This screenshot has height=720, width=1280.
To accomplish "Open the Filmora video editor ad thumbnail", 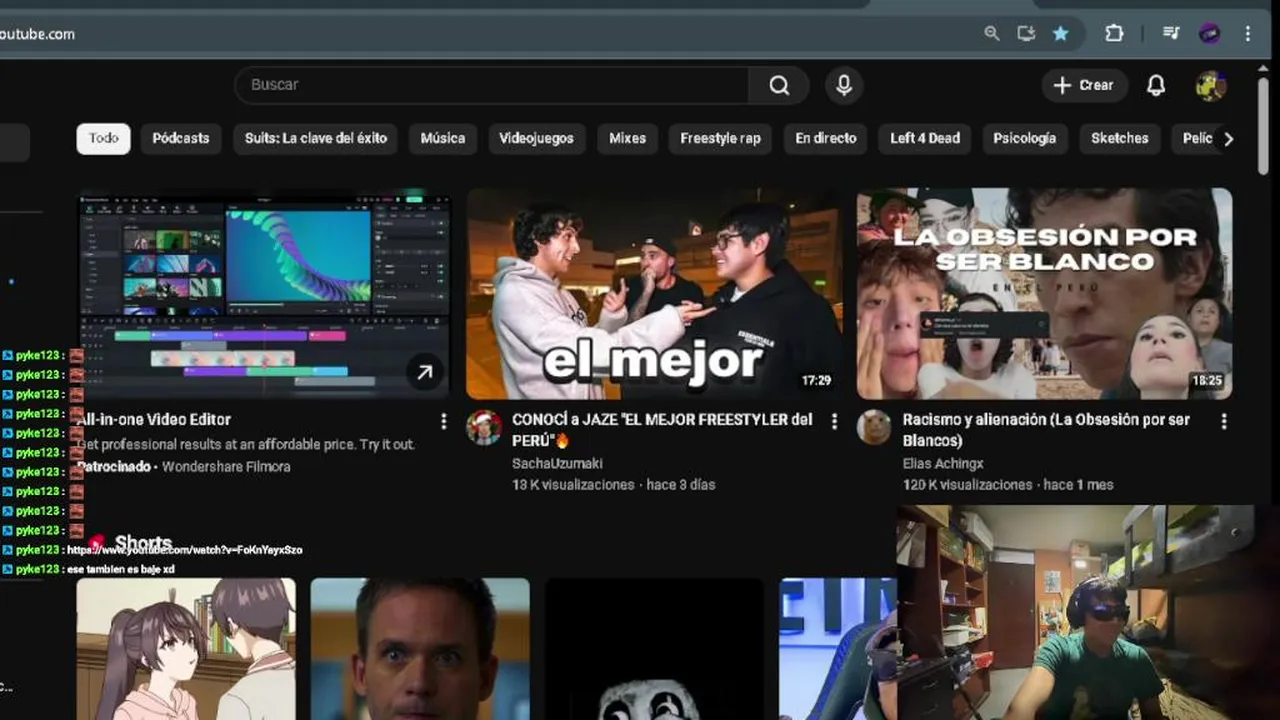I will (264, 294).
